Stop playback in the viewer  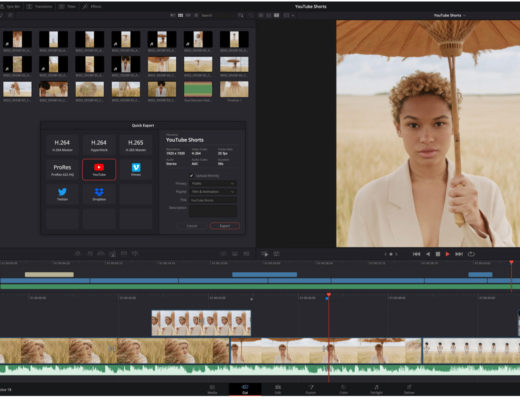[x=438, y=254]
